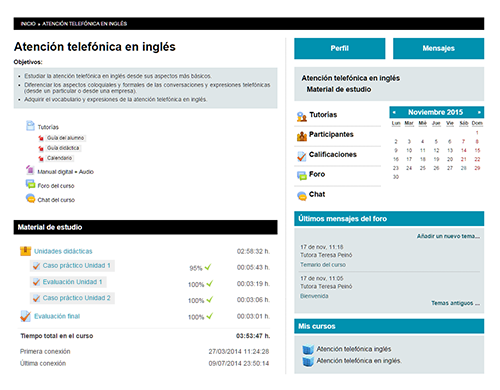The image size is (500, 390).
Task: Click the Tutorías folder icon in course resources
Action: click(30, 126)
